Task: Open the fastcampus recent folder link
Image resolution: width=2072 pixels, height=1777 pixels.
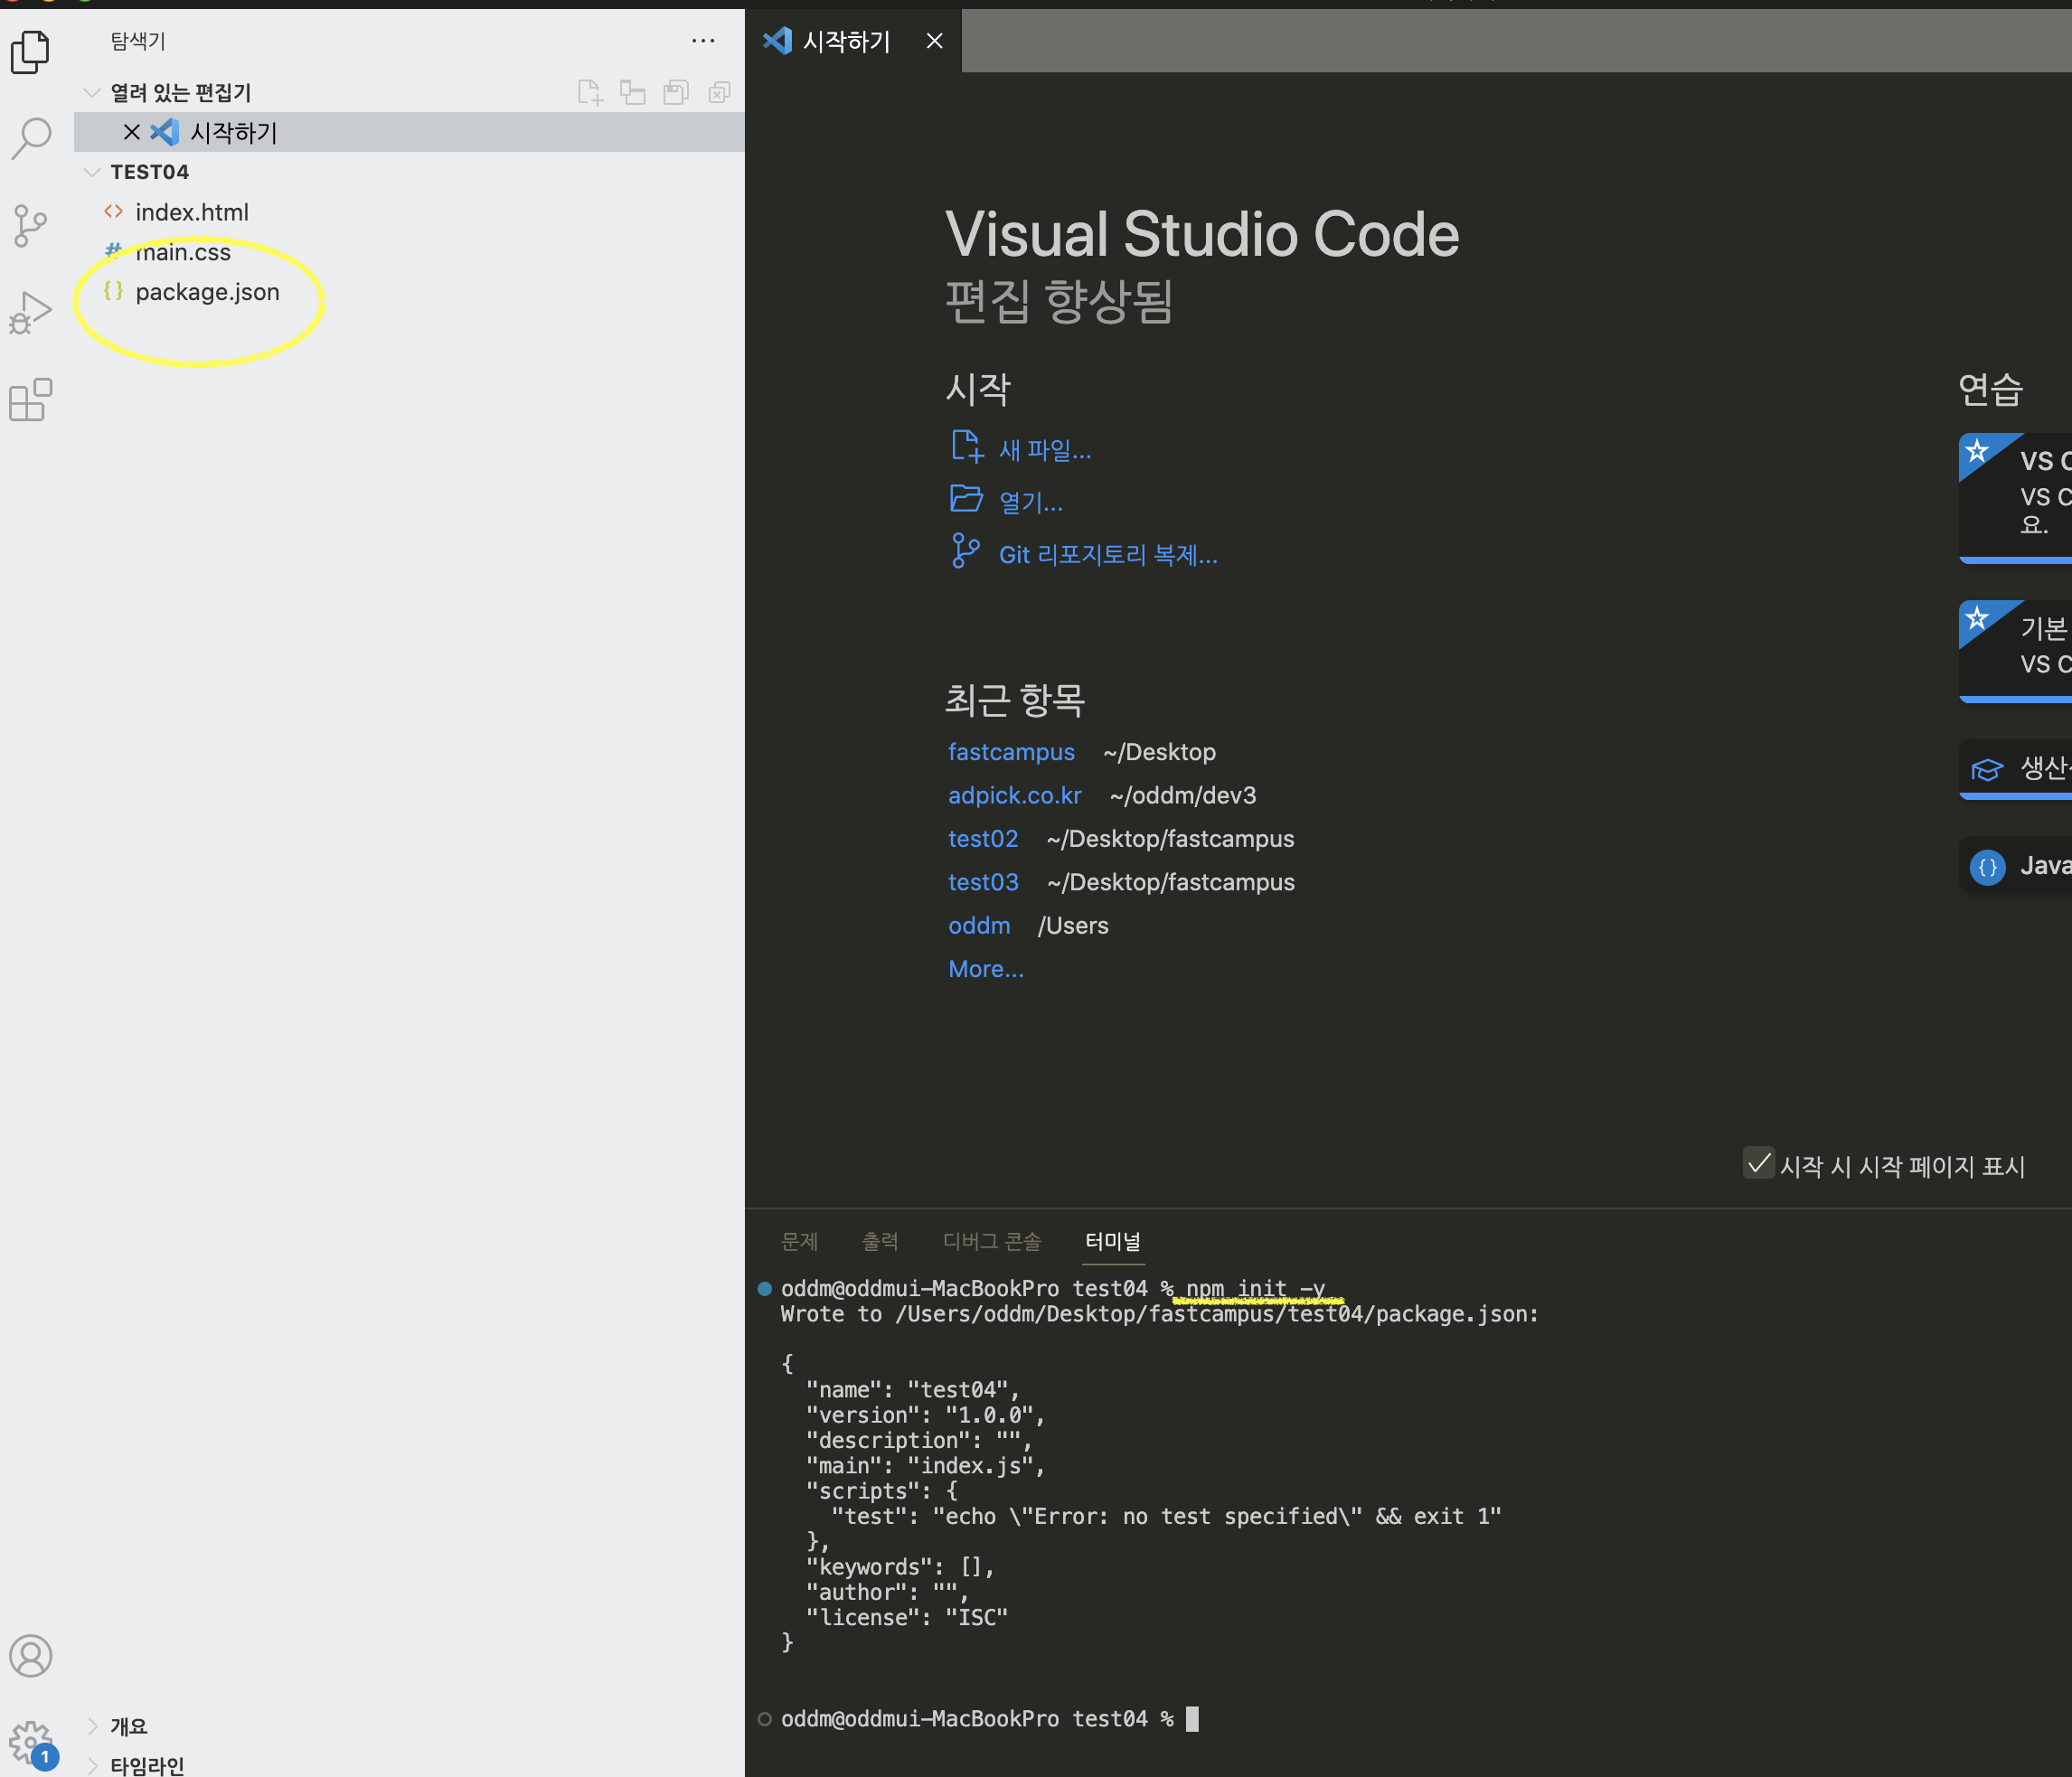Action: click(x=1010, y=752)
